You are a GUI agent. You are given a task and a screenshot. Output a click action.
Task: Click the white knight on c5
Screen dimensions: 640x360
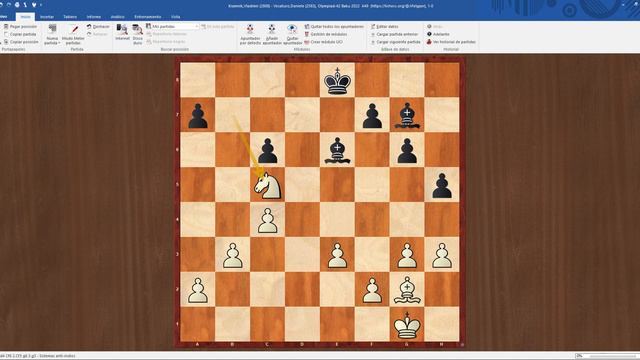(x=267, y=185)
